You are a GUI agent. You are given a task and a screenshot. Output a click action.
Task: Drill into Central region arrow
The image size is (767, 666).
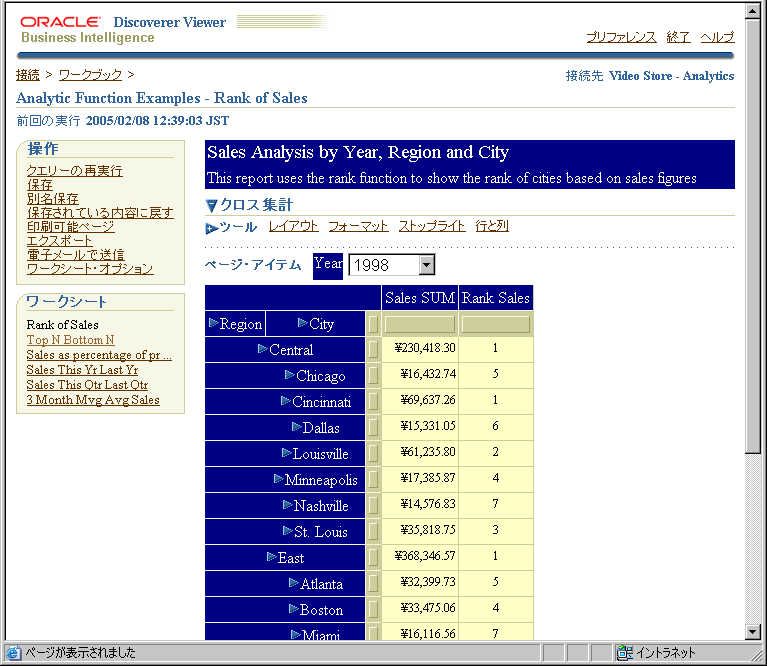point(263,349)
